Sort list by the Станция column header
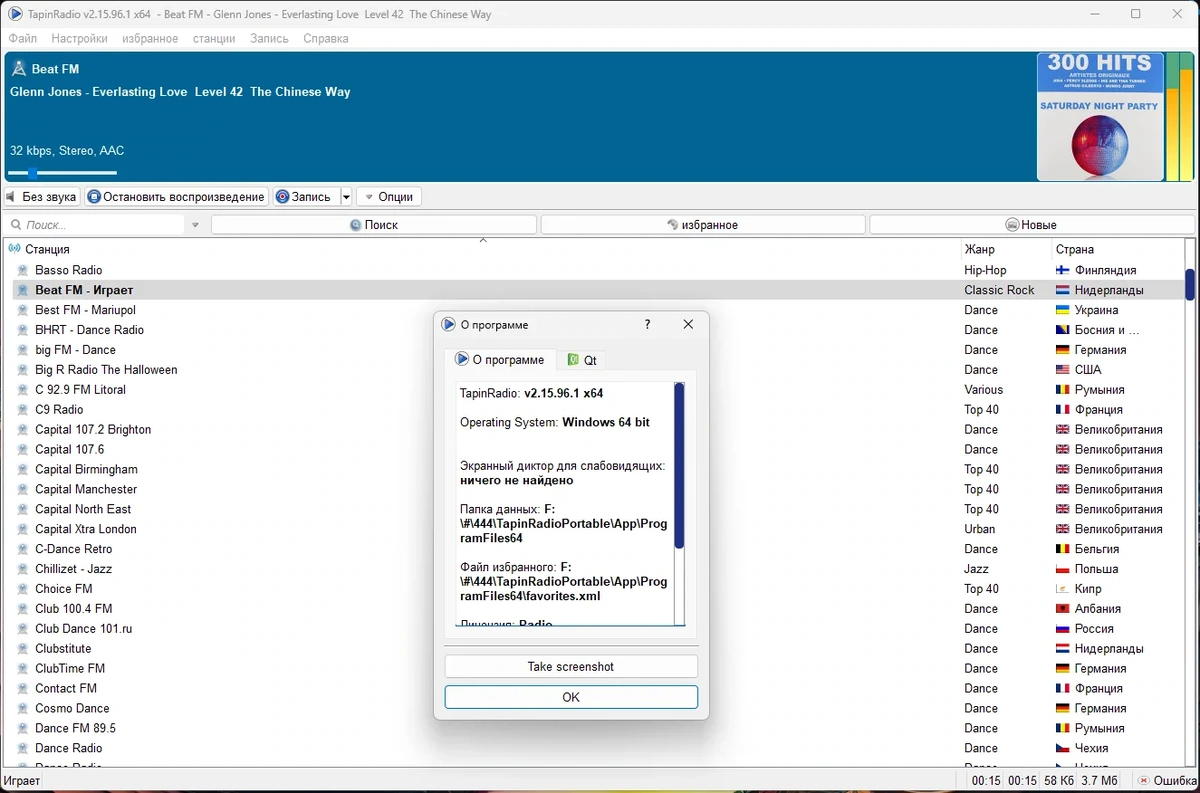The image size is (1200, 793). (x=47, y=249)
